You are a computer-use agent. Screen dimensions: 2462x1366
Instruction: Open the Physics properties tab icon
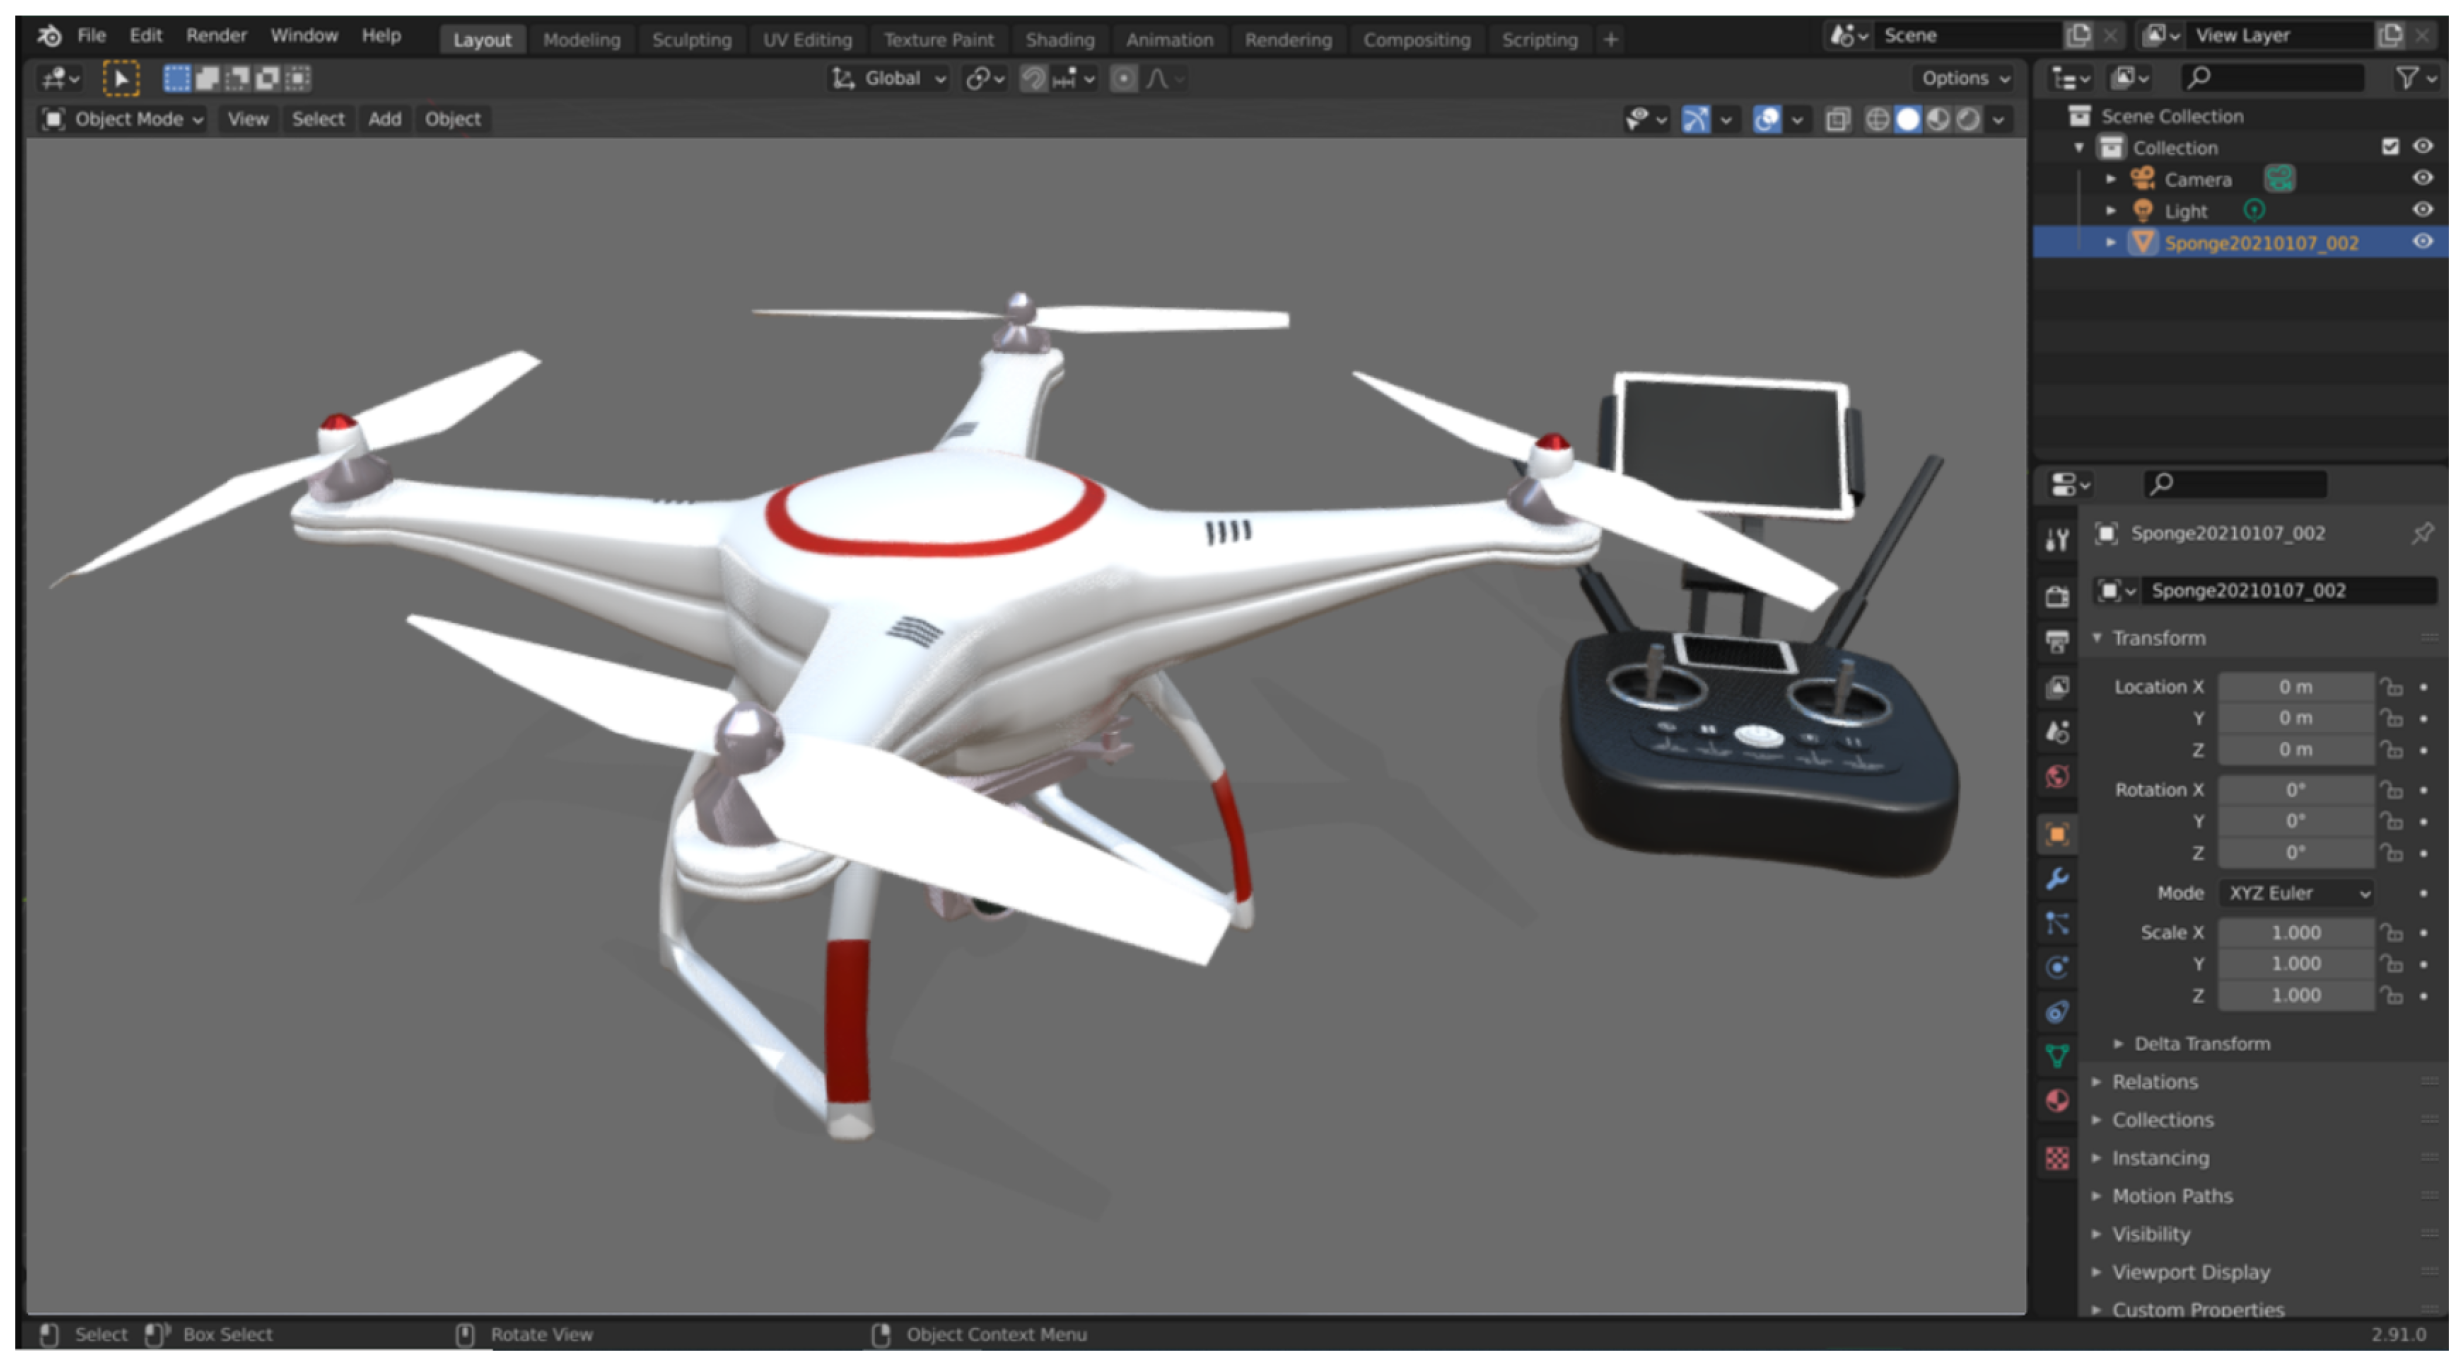pos(2057,967)
